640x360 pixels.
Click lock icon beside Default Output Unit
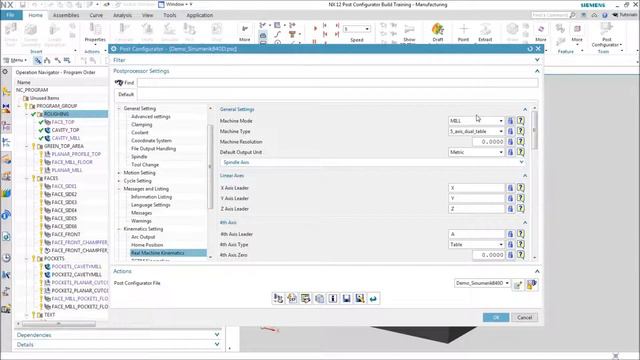[510, 152]
